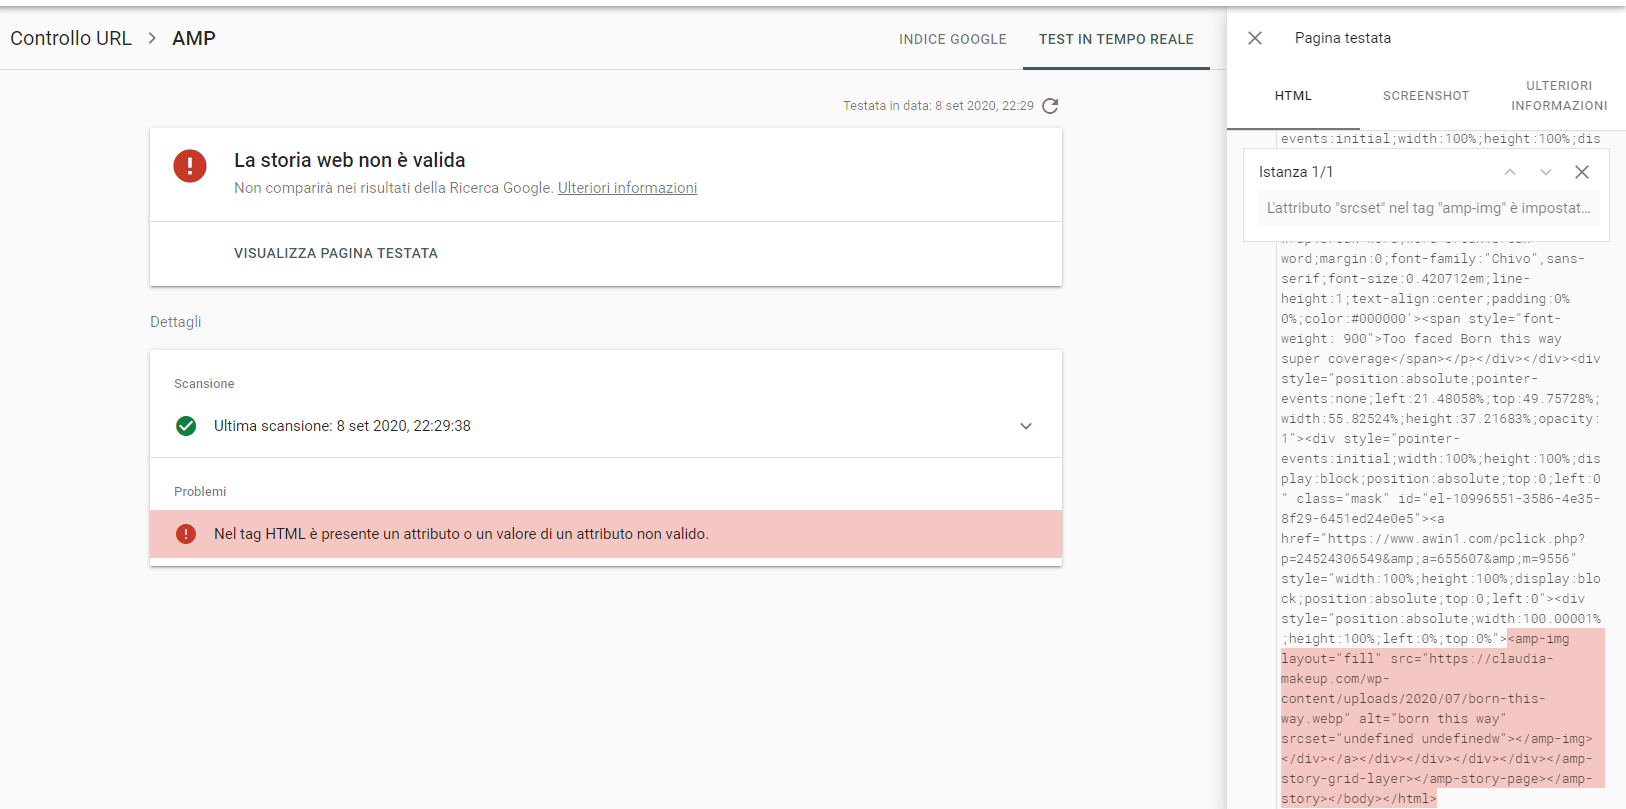Click the Ultima scansione row text
This screenshot has height=809, width=1626.
342,426
